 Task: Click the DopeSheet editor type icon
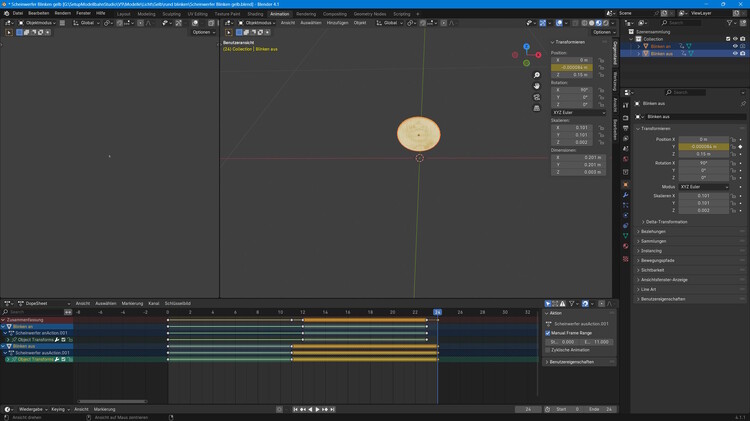click(9, 303)
